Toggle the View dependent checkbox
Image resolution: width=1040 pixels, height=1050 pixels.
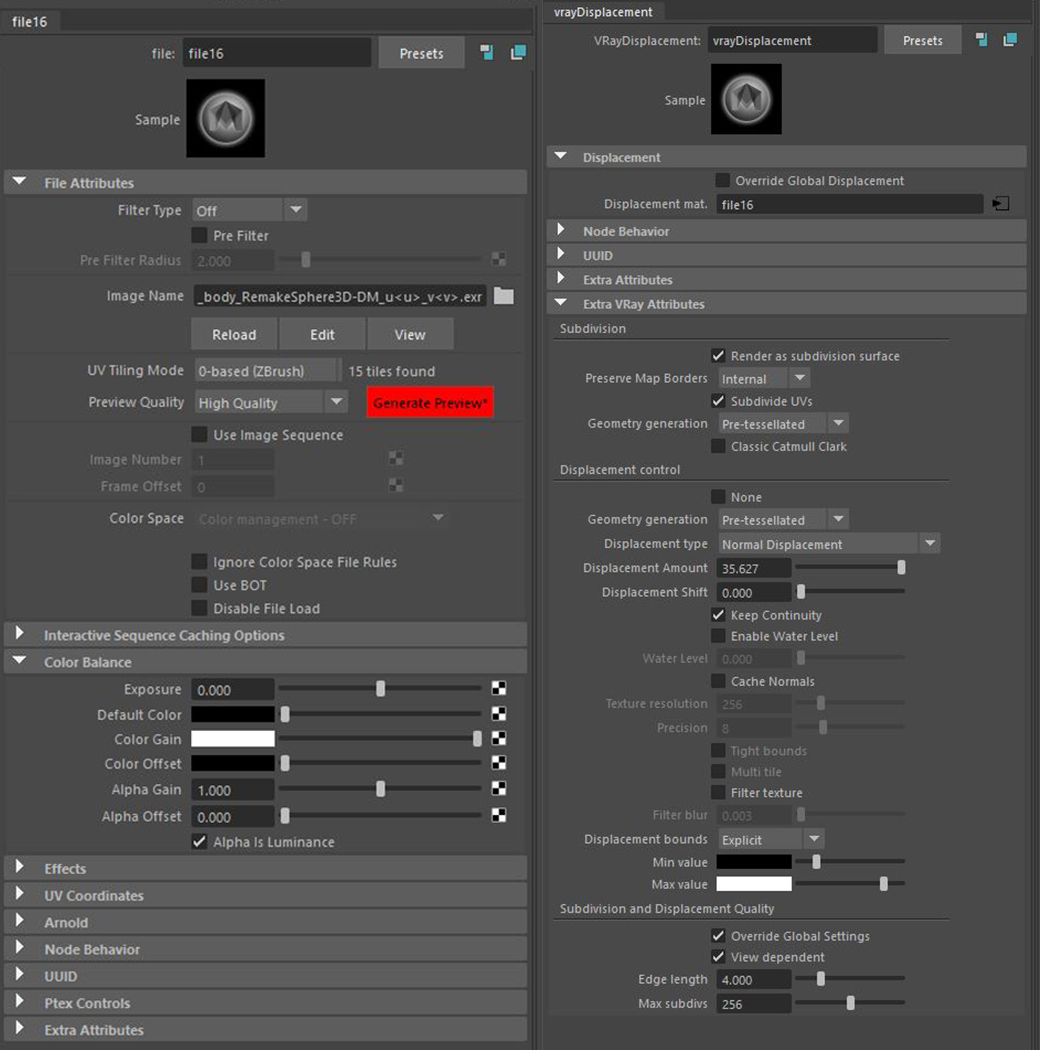click(x=718, y=957)
